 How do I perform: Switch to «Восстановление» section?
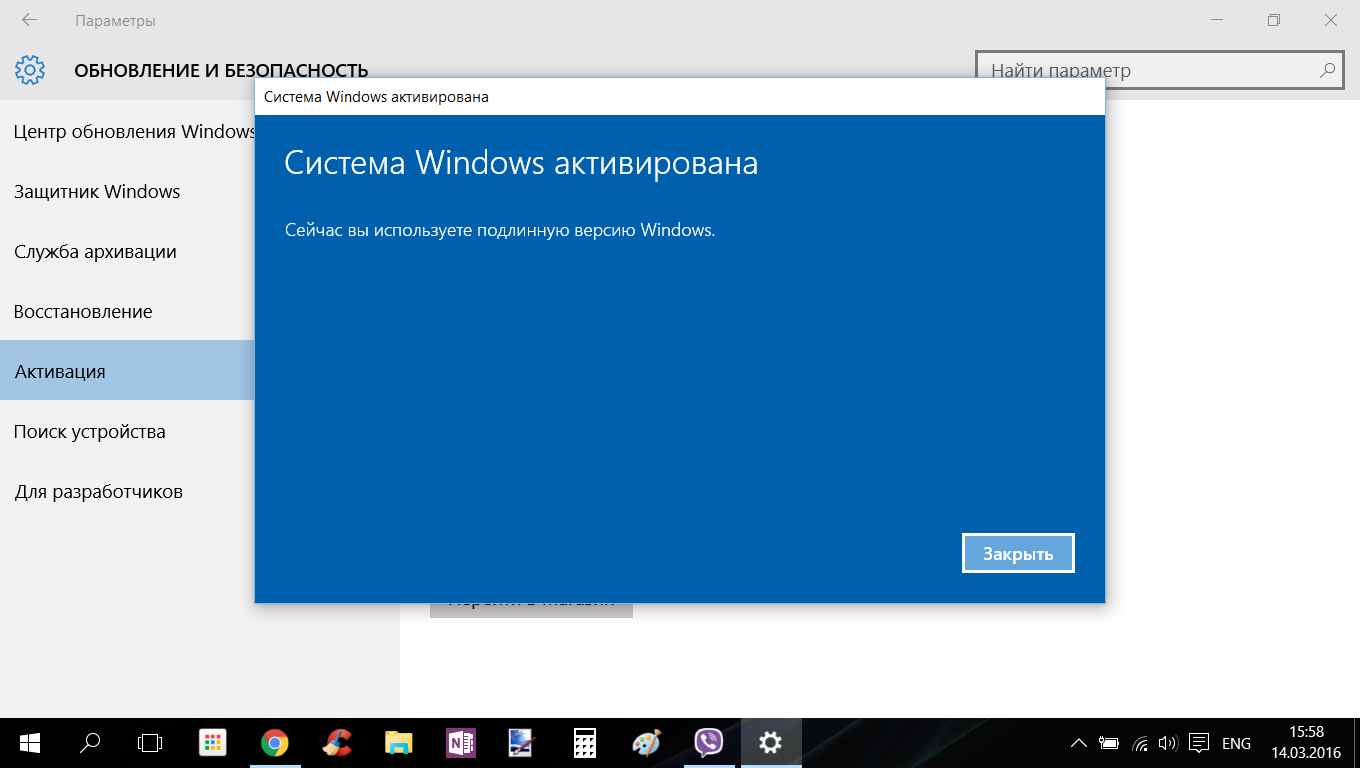[x=83, y=311]
